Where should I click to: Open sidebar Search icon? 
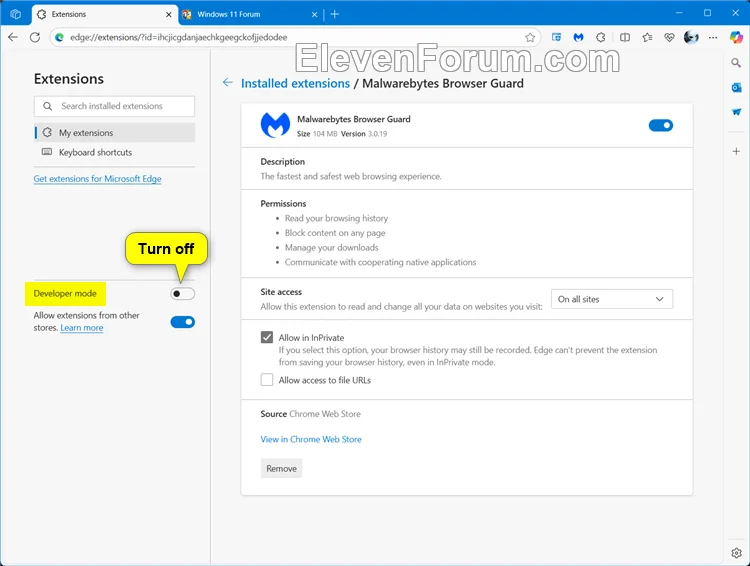[x=736, y=63]
